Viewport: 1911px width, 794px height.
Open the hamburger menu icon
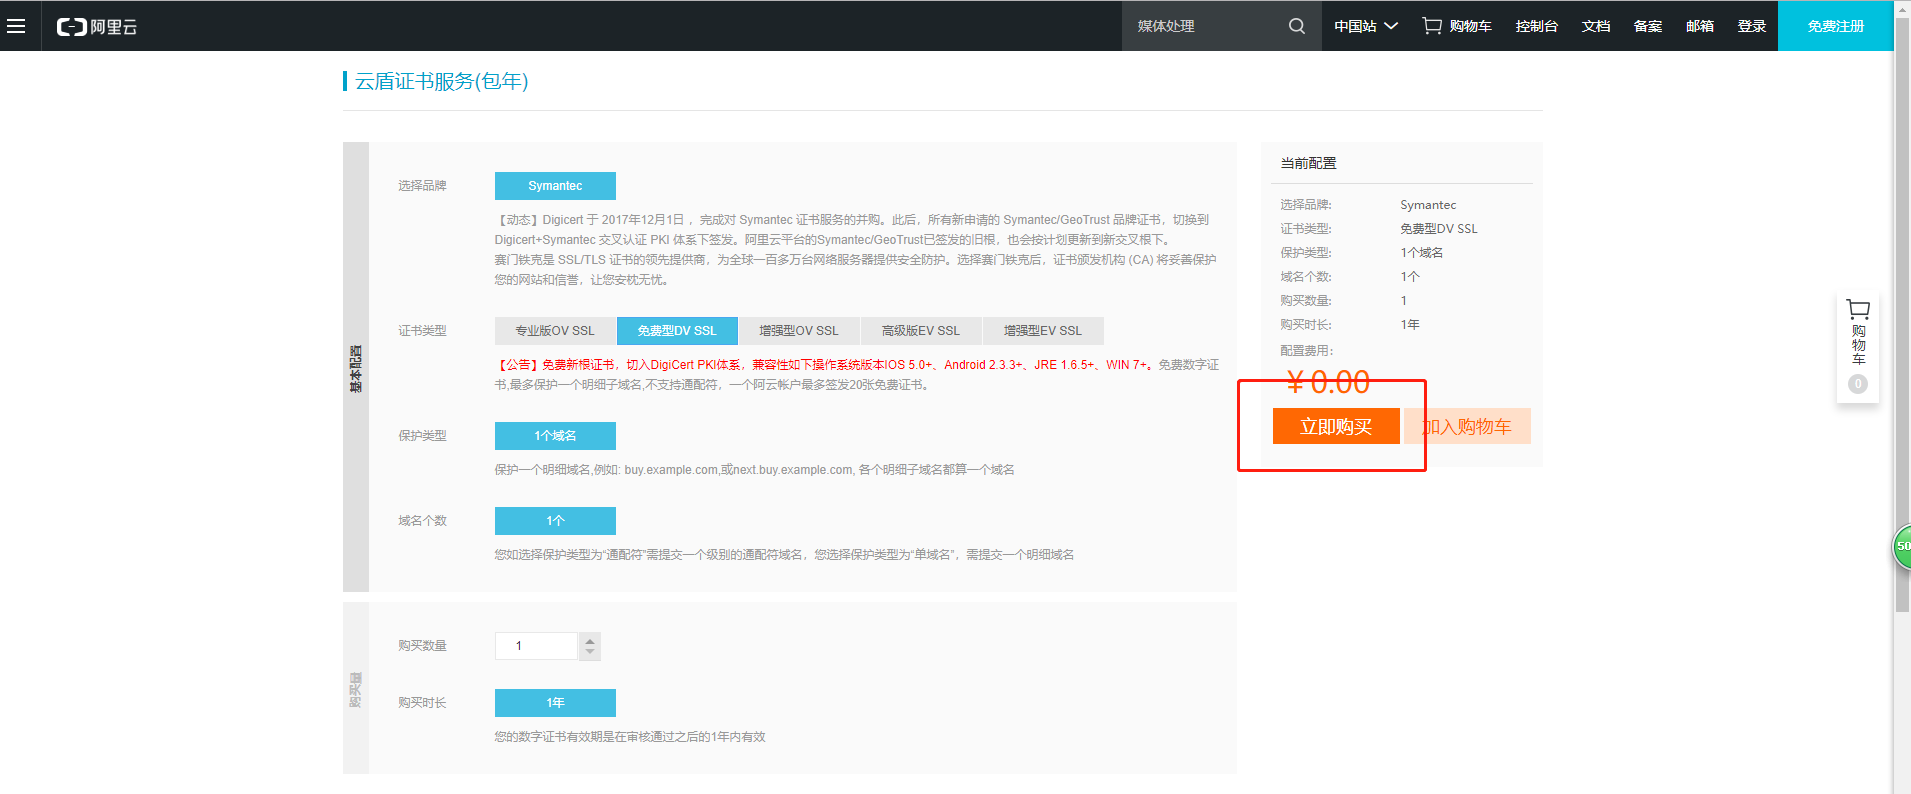point(16,26)
